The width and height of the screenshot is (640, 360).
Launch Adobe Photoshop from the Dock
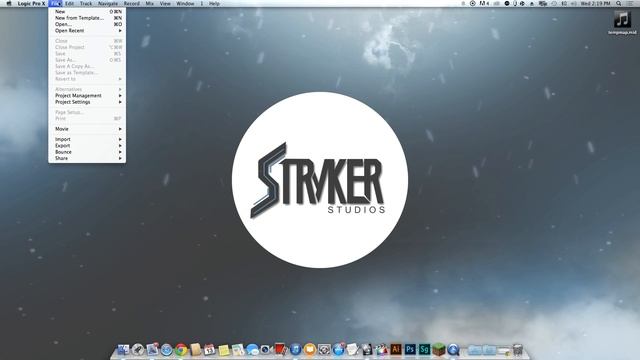pos(410,349)
